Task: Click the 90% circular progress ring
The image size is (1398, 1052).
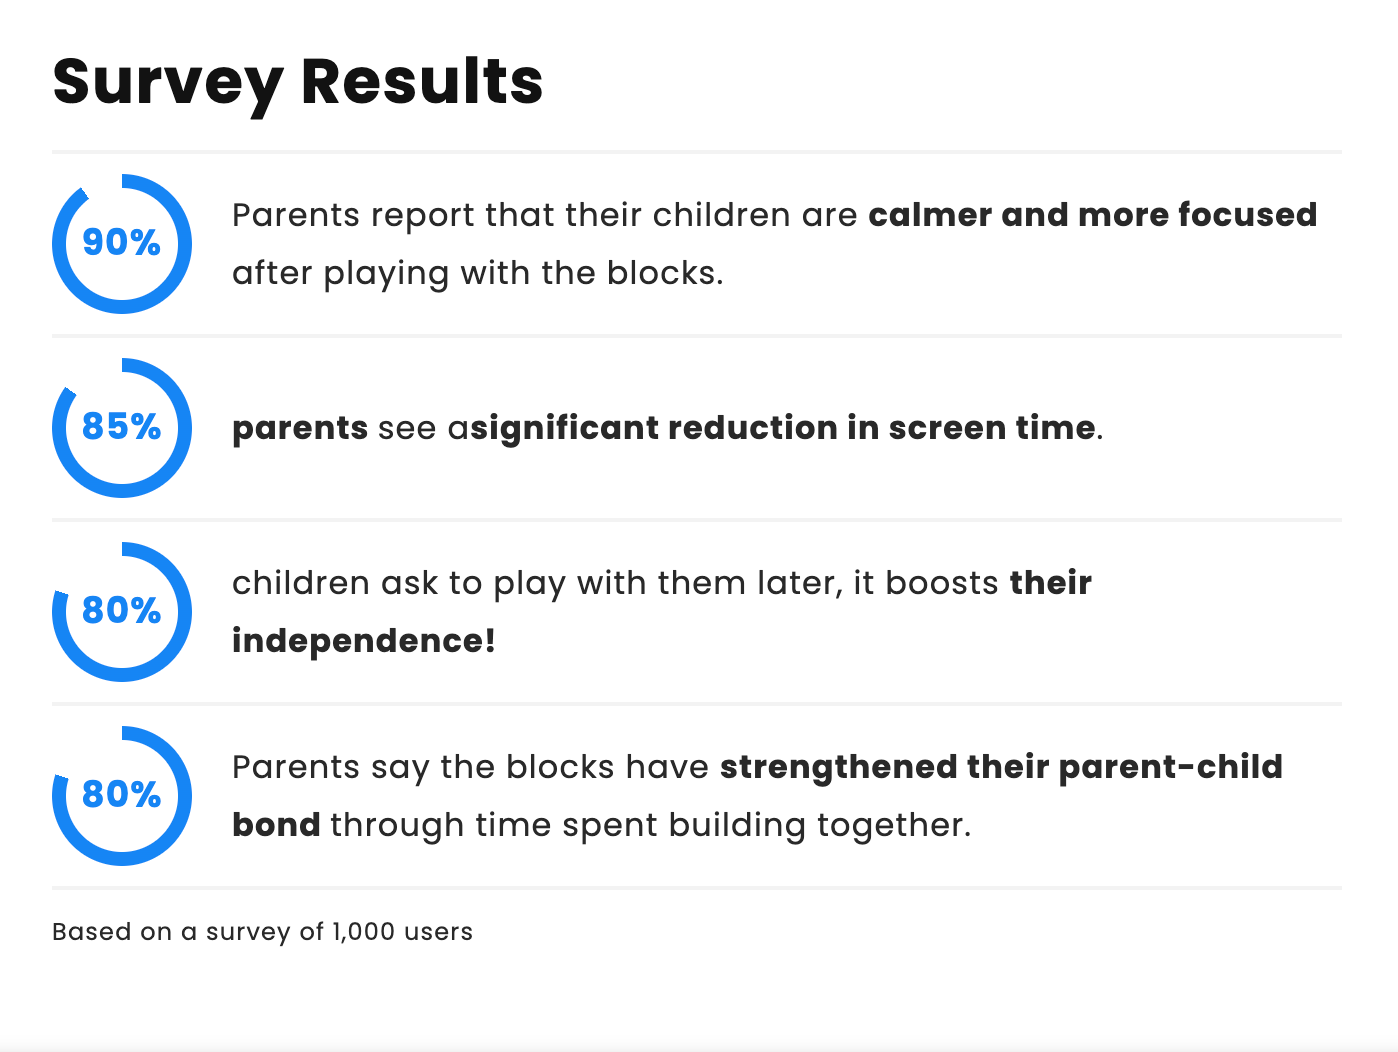Action: 121,244
